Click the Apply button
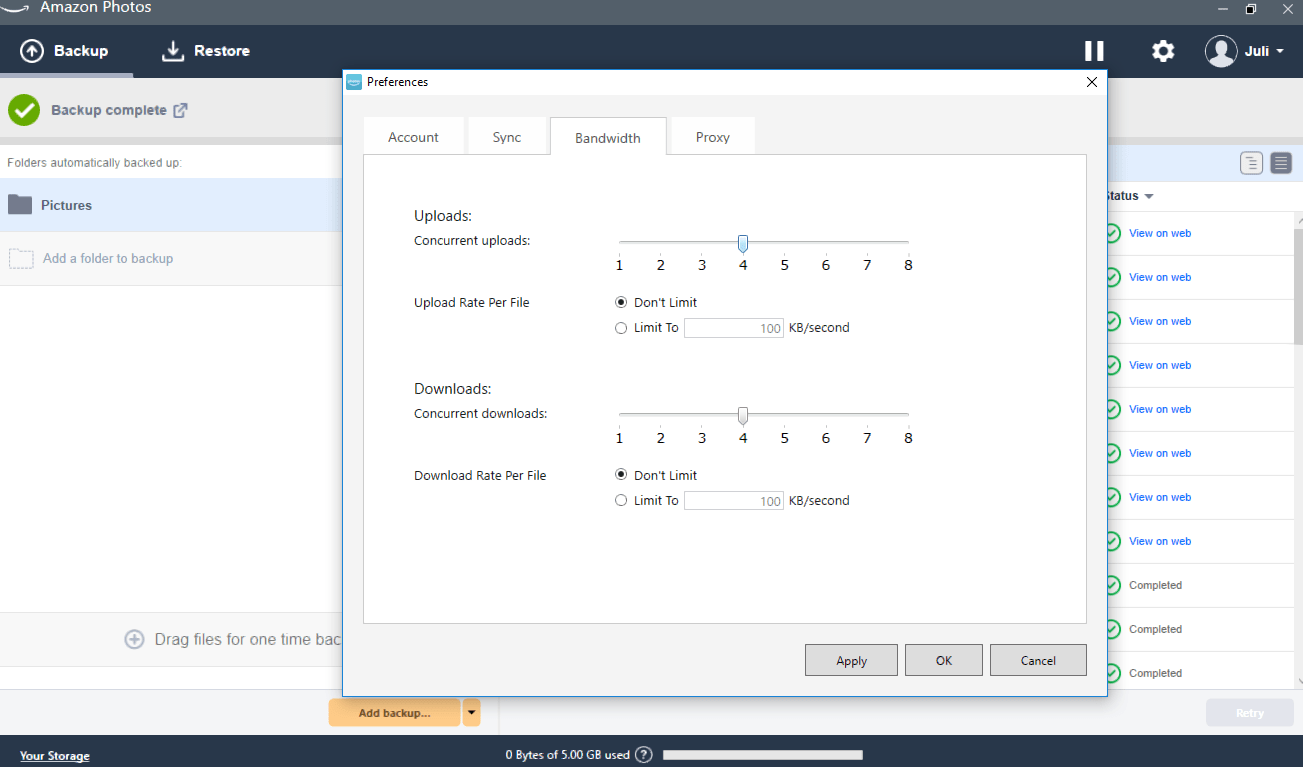This screenshot has height=767, width=1303. [852, 660]
